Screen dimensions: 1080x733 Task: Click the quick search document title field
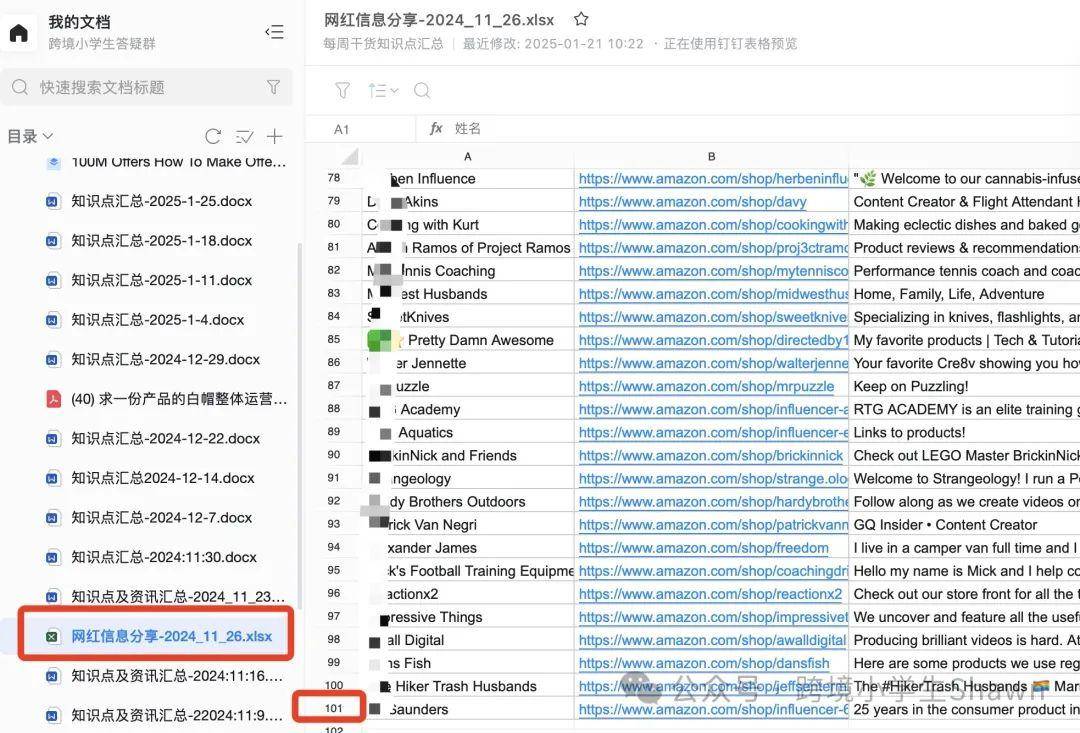point(147,87)
